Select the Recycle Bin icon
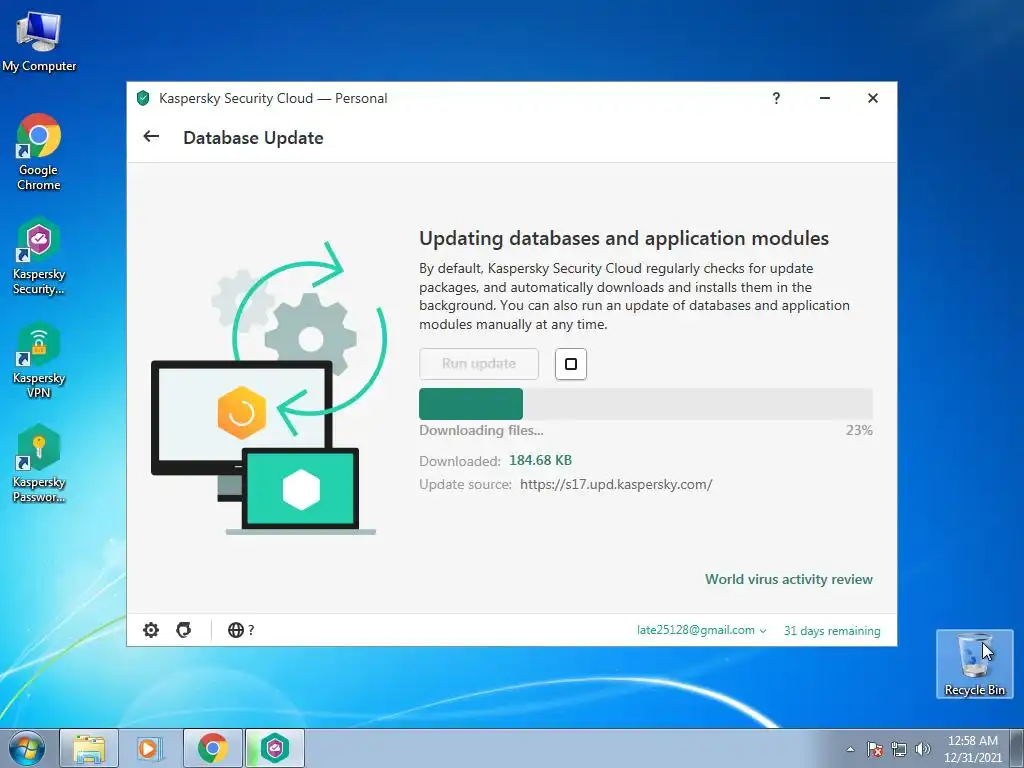 pyautogui.click(x=974, y=664)
